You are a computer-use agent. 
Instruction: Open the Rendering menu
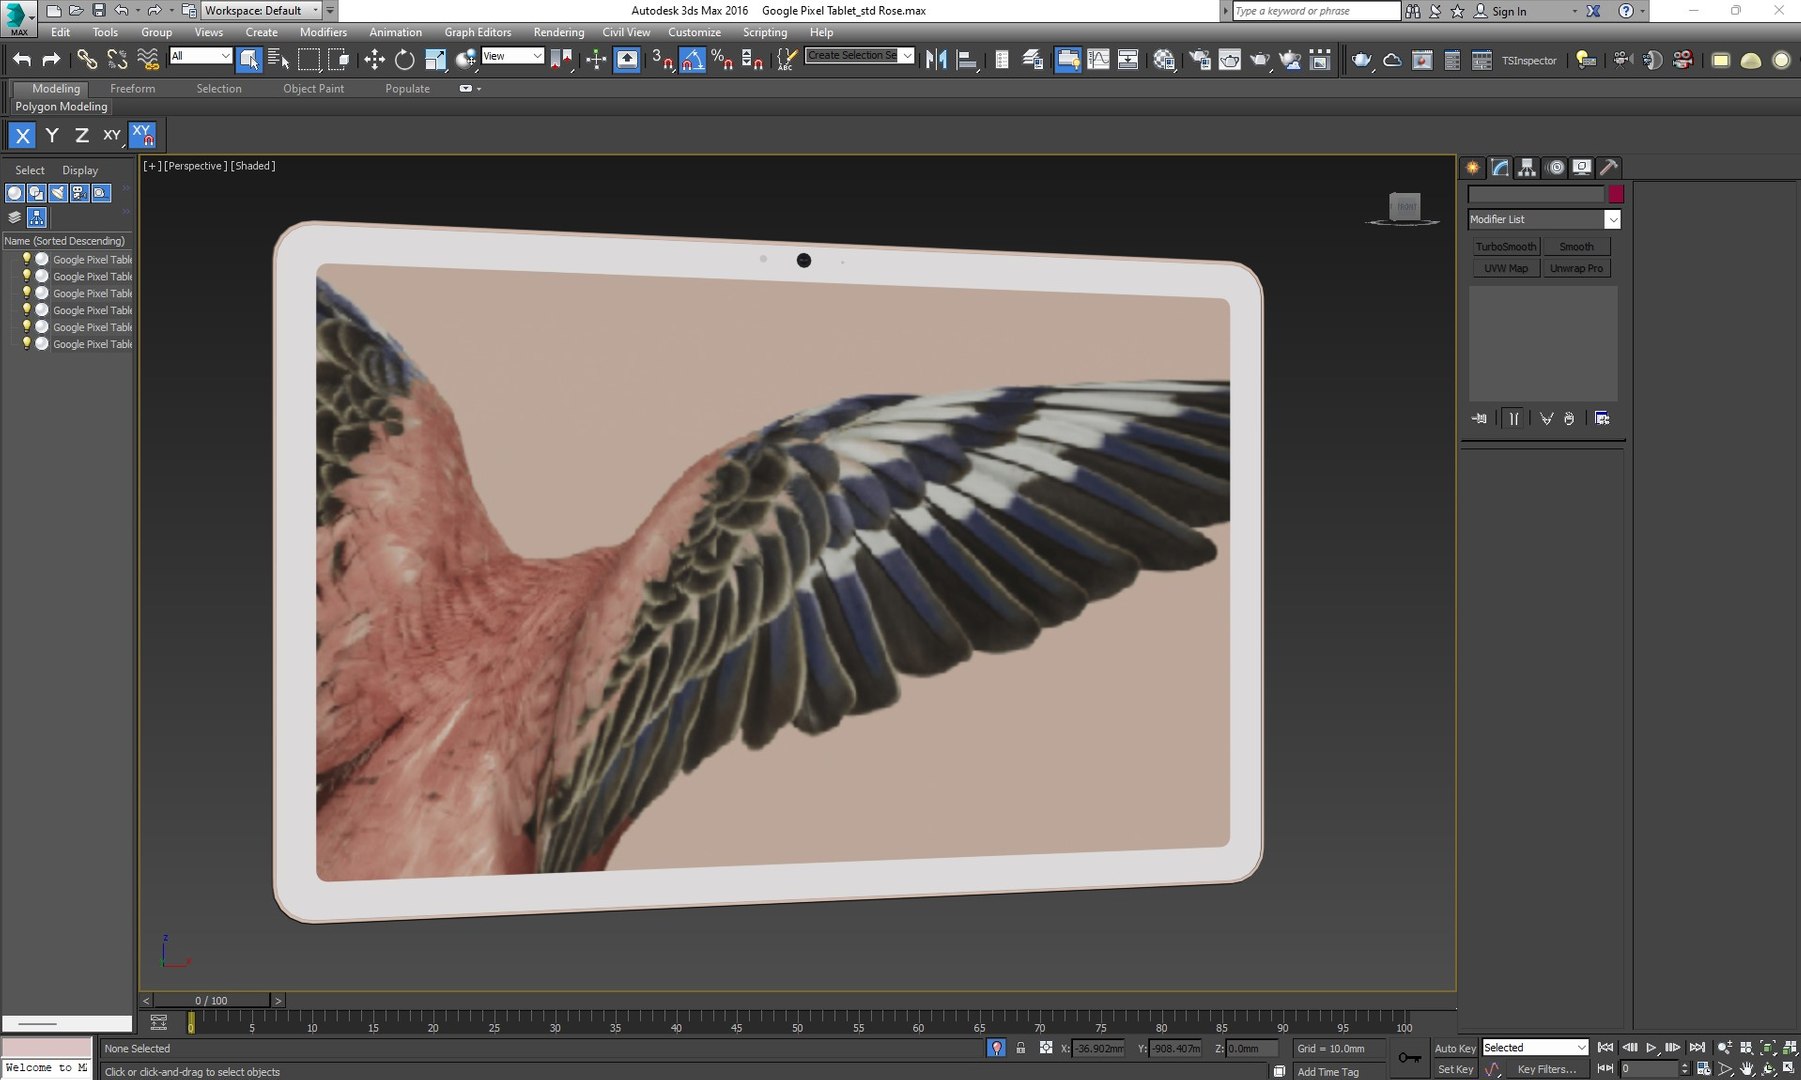(558, 32)
